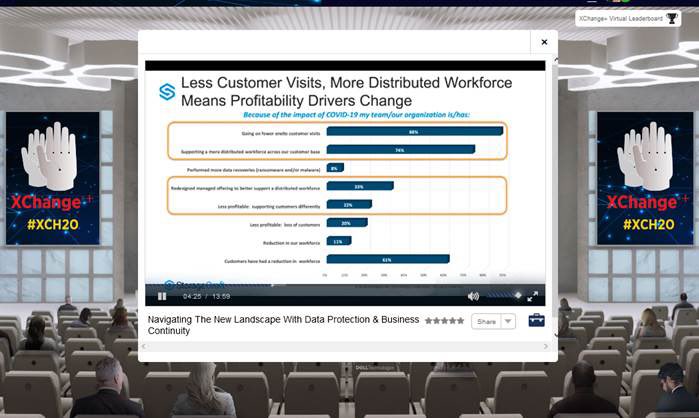Enter fullscreen video mode
699x418 pixels.
tap(532, 296)
